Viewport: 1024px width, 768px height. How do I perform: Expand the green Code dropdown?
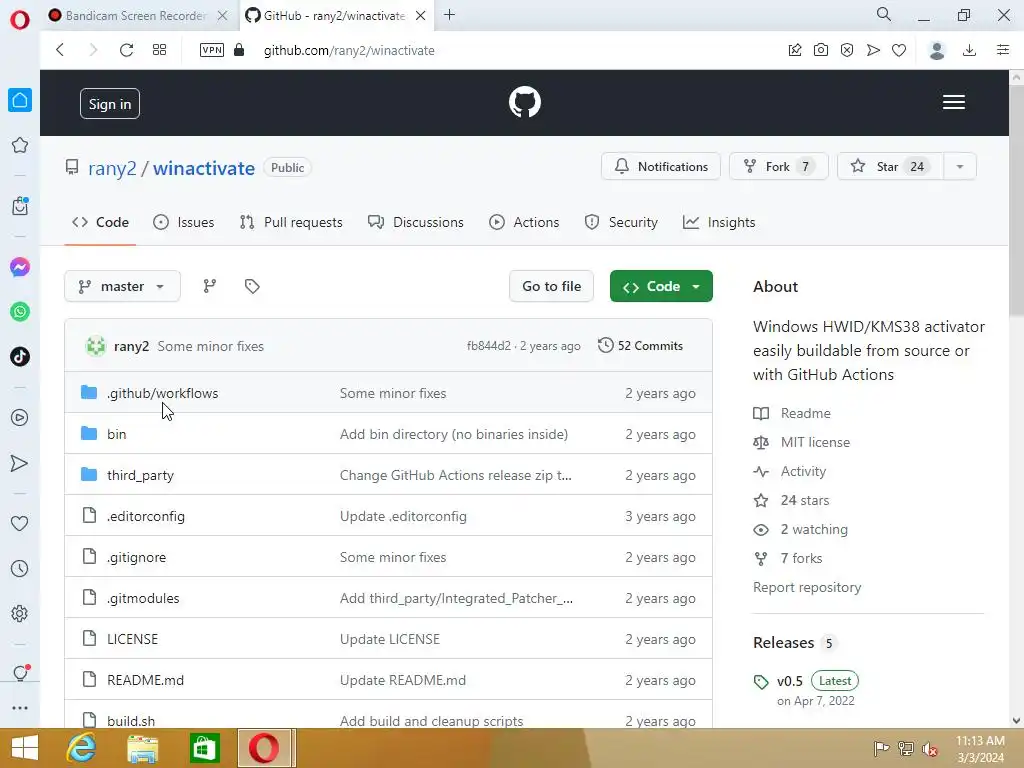(661, 286)
